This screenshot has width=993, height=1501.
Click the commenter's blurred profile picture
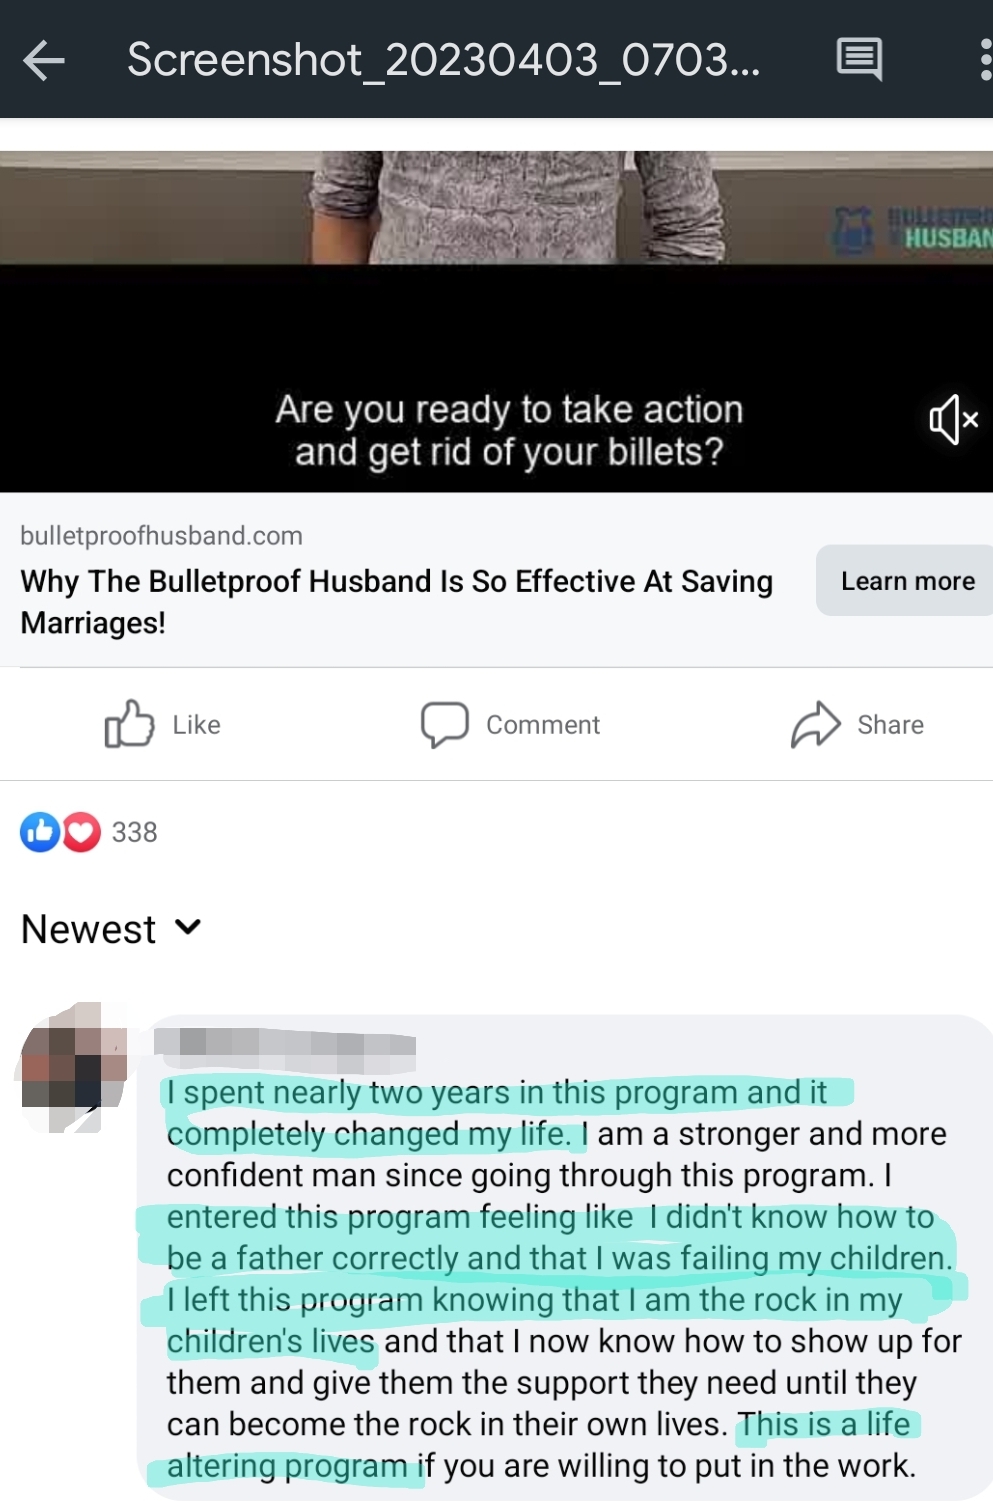pyautogui.click(x=72, y=1066)
